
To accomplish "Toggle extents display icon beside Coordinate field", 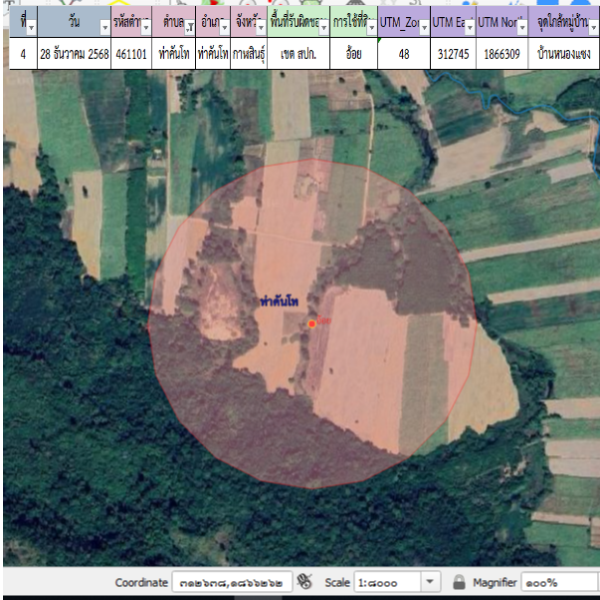I will pos(305,582).
